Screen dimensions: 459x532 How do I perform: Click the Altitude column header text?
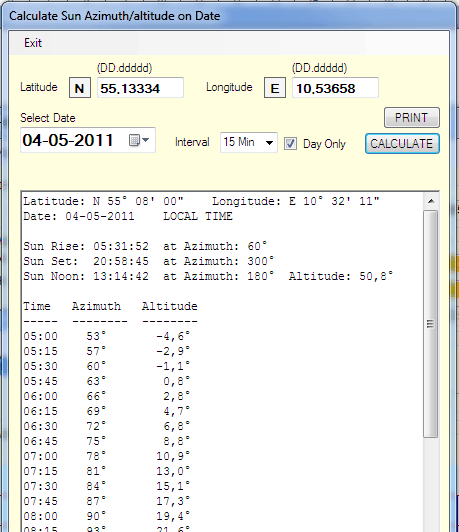click(x=170, y=306)
